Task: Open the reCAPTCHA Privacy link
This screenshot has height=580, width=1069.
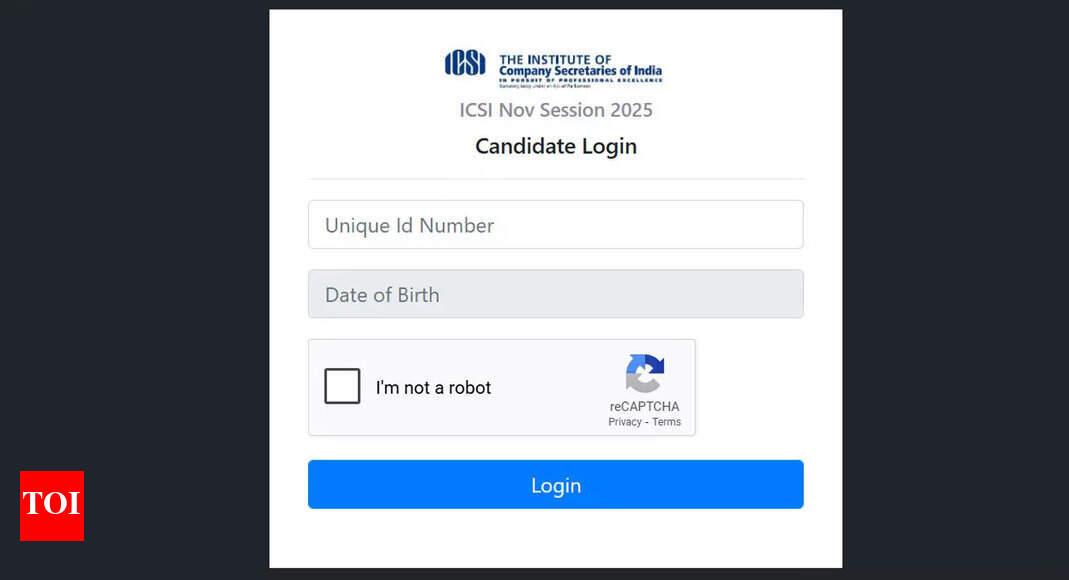Action: pyautogui.click(x=623, y=421)
